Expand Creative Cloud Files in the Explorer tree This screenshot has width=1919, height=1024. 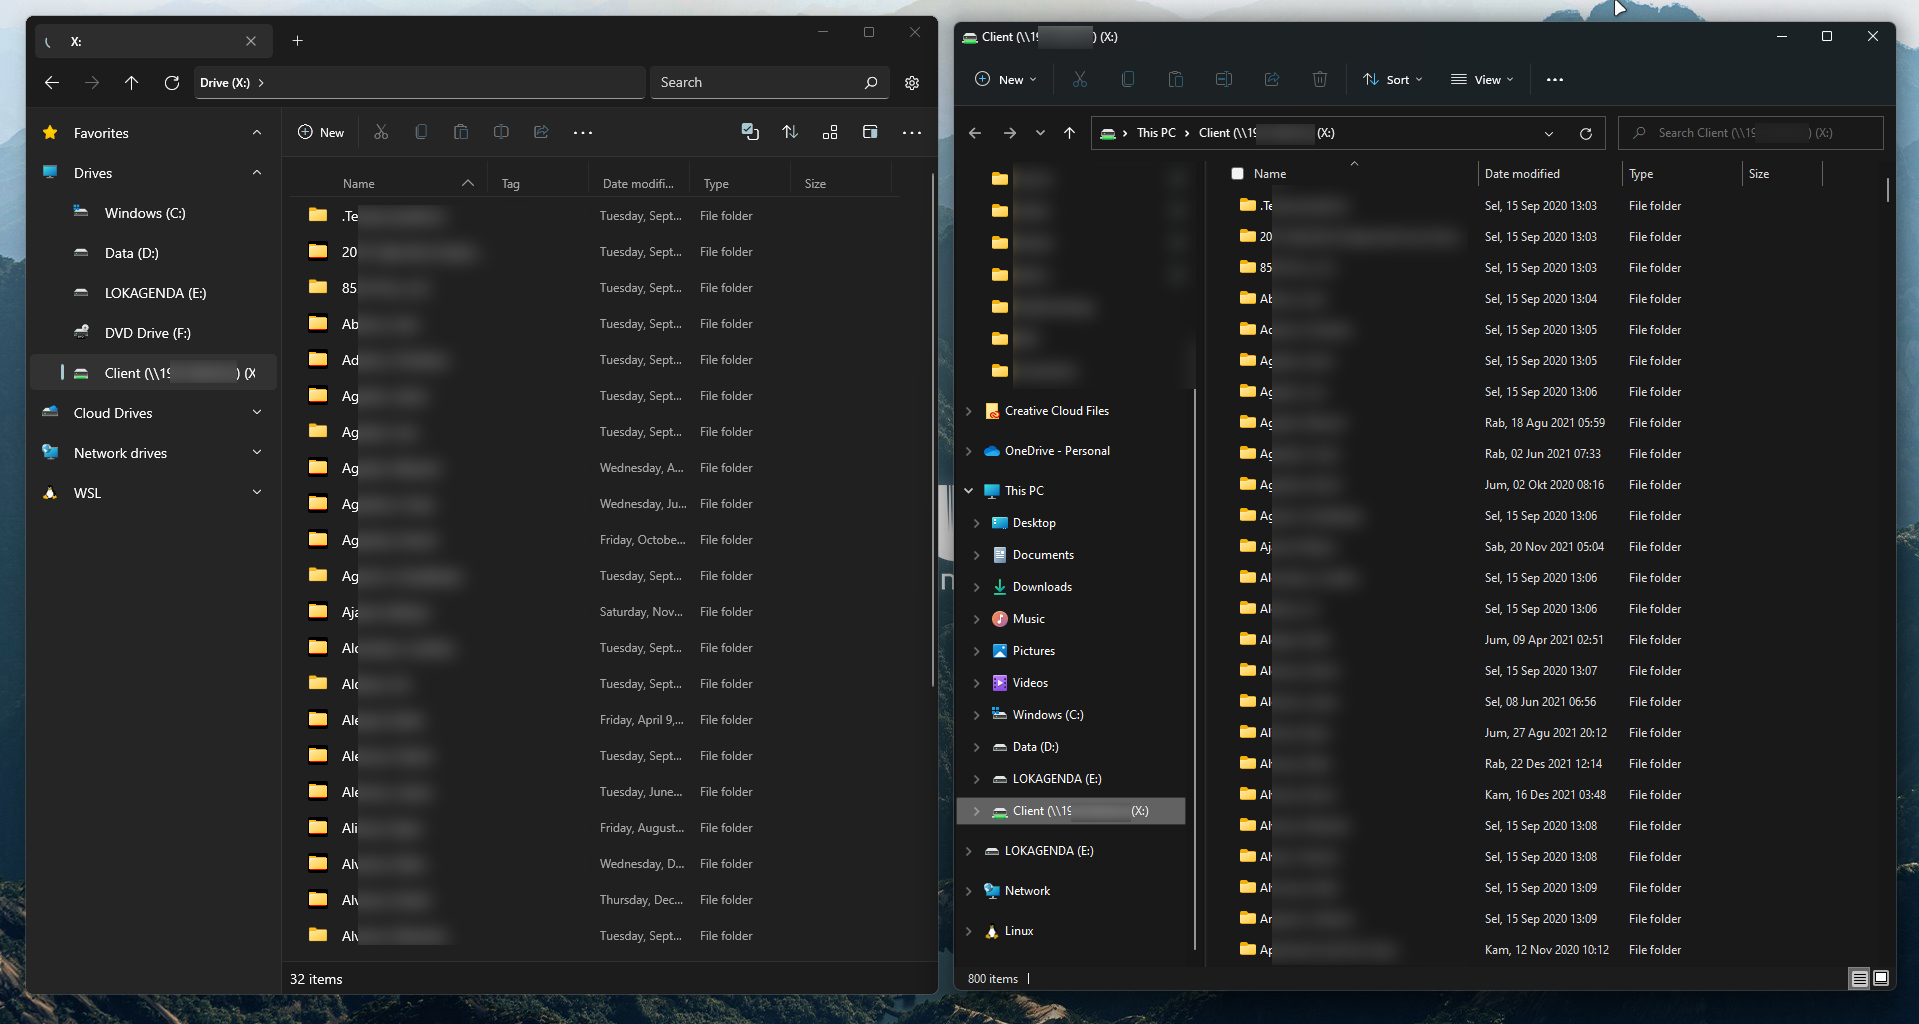click(968, 411)
